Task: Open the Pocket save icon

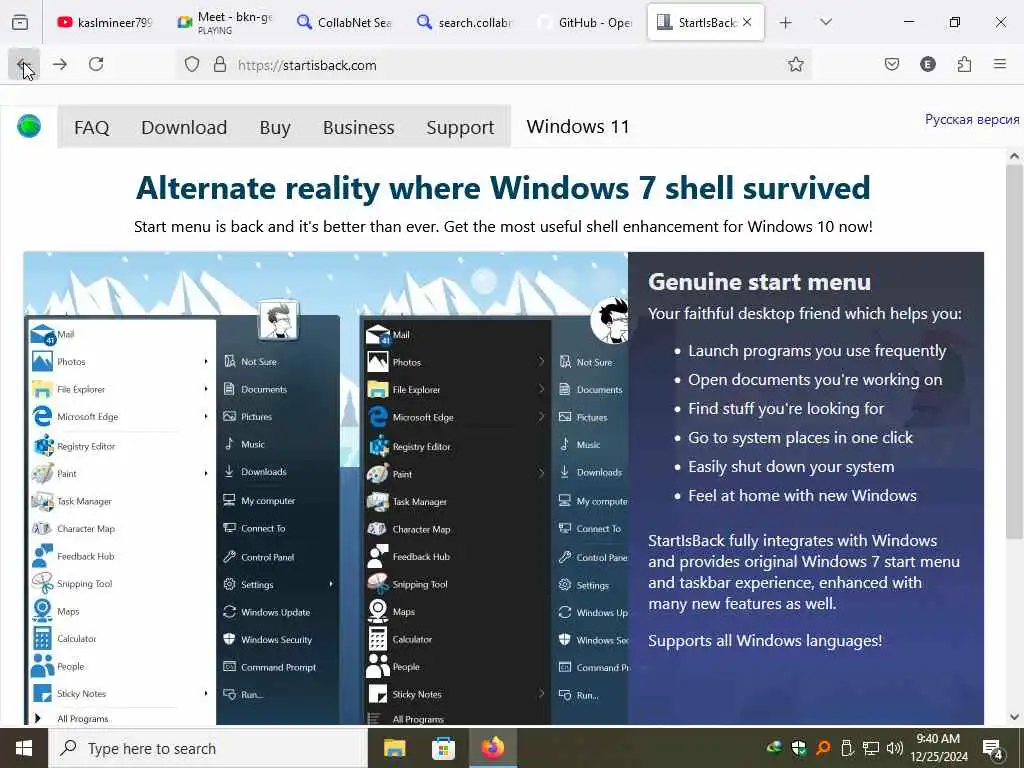Action: [891, 64]
